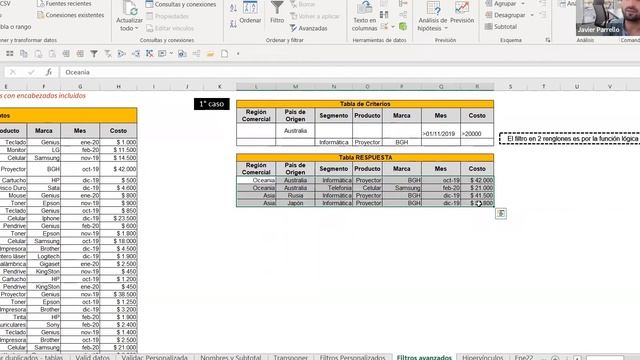
Task: Open the Actualizar todo dropdown arrow
Action: [136, 29]
